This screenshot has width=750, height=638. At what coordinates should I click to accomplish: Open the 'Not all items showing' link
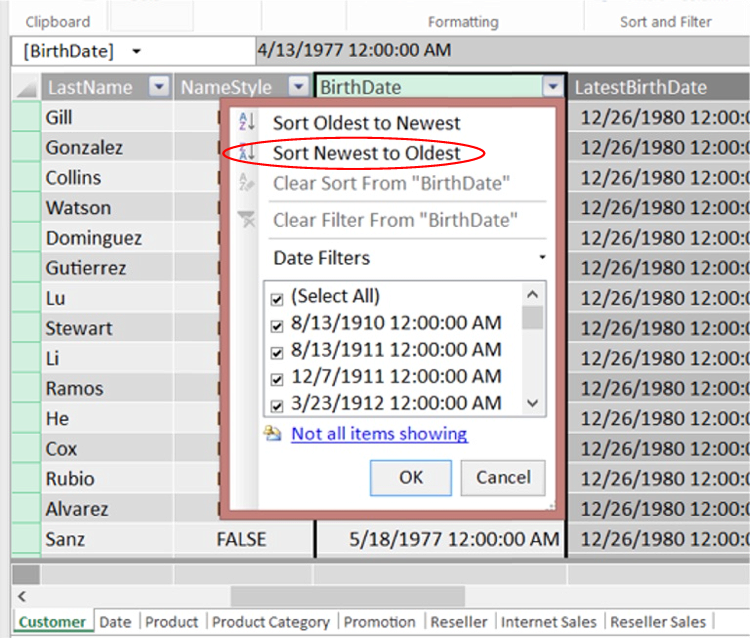379,433
